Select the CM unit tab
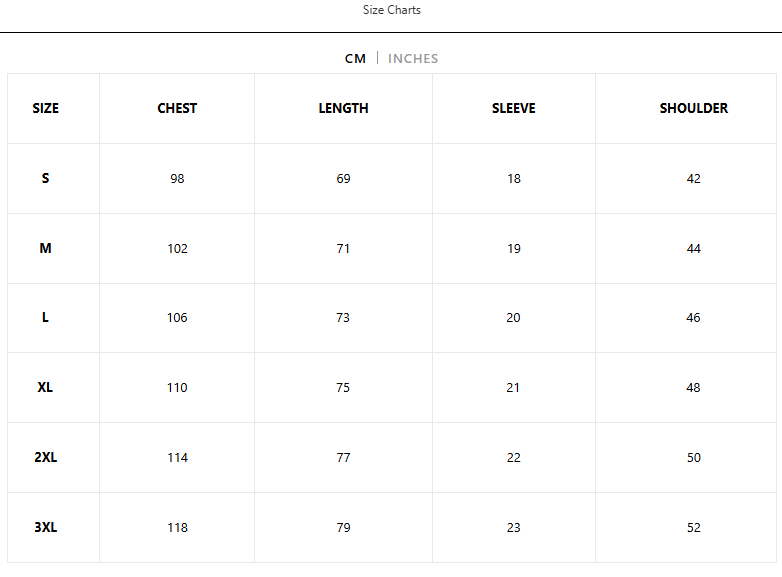The height and width of the screenshot is (577, 782). point(355,58)
